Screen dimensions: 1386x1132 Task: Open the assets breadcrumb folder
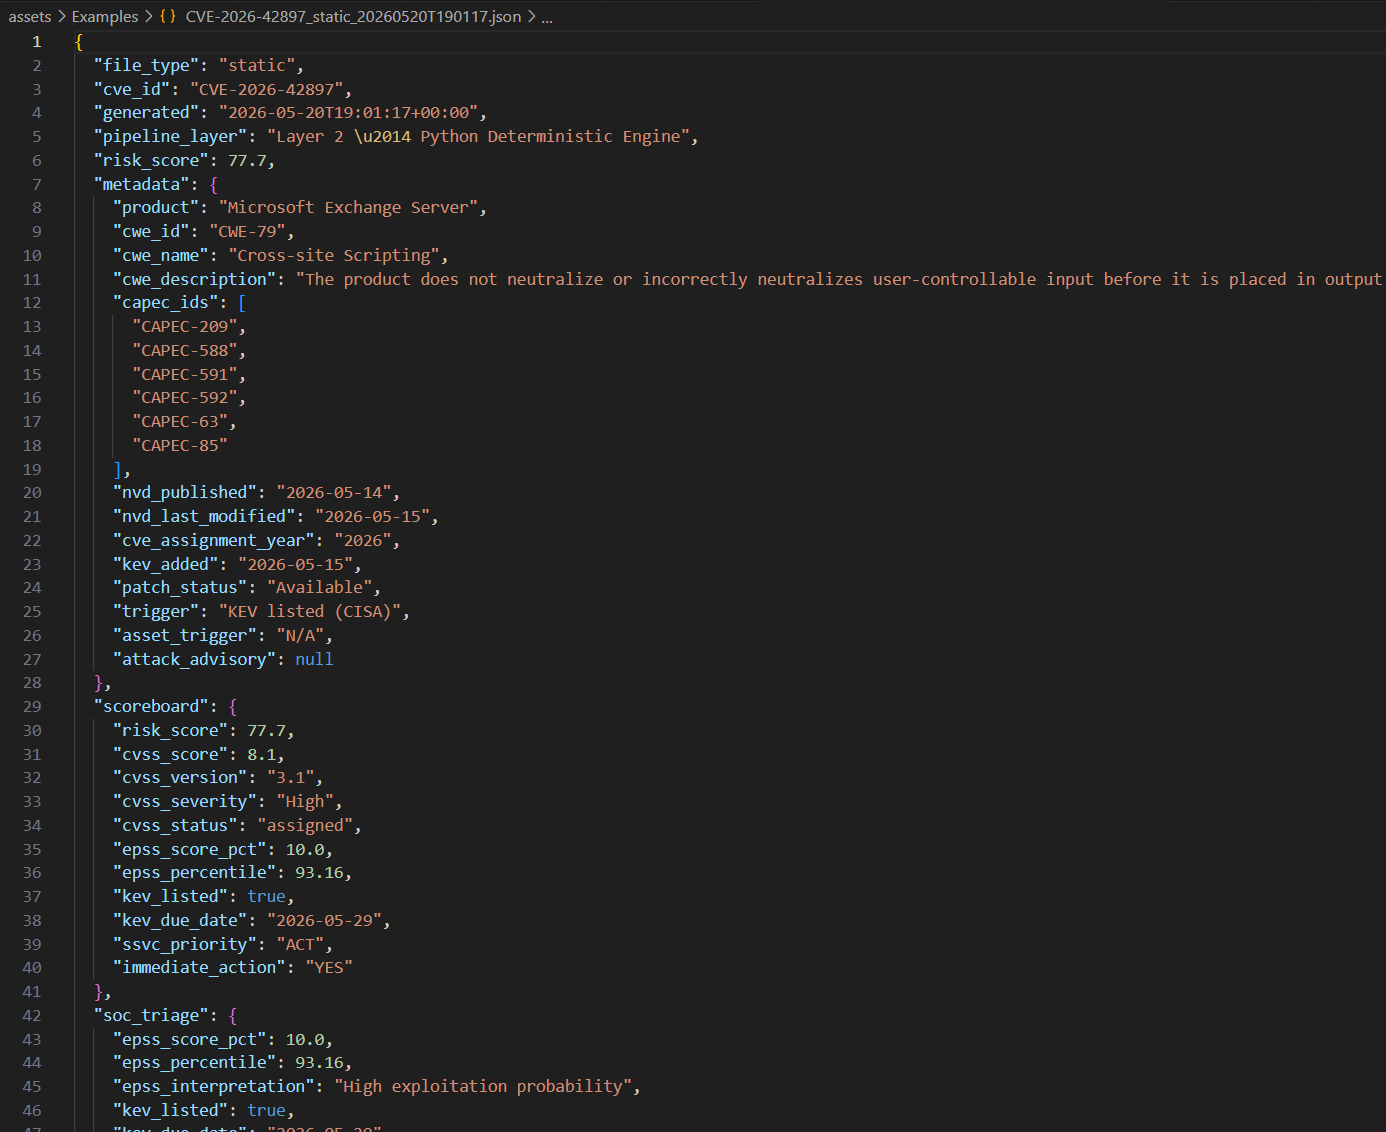pyautogui.click(x=29, y=16)
